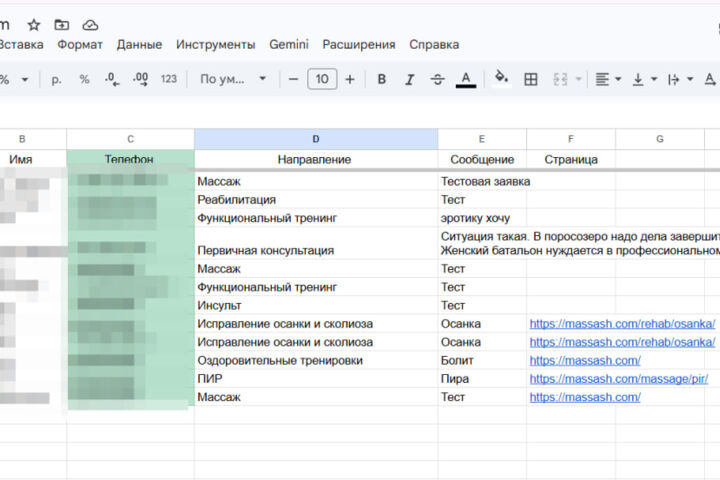
Task: Select the Реабилитация cell
Action: pos(316,200)
